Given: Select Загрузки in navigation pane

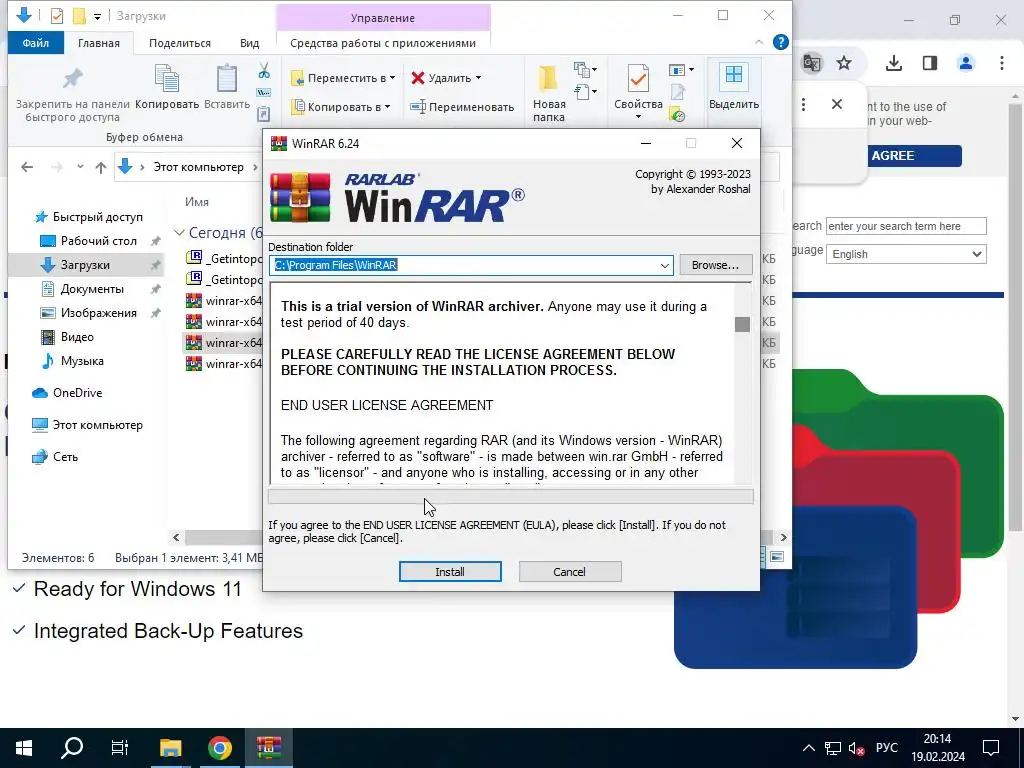Looking at the screenshot, I should (85, 265).
